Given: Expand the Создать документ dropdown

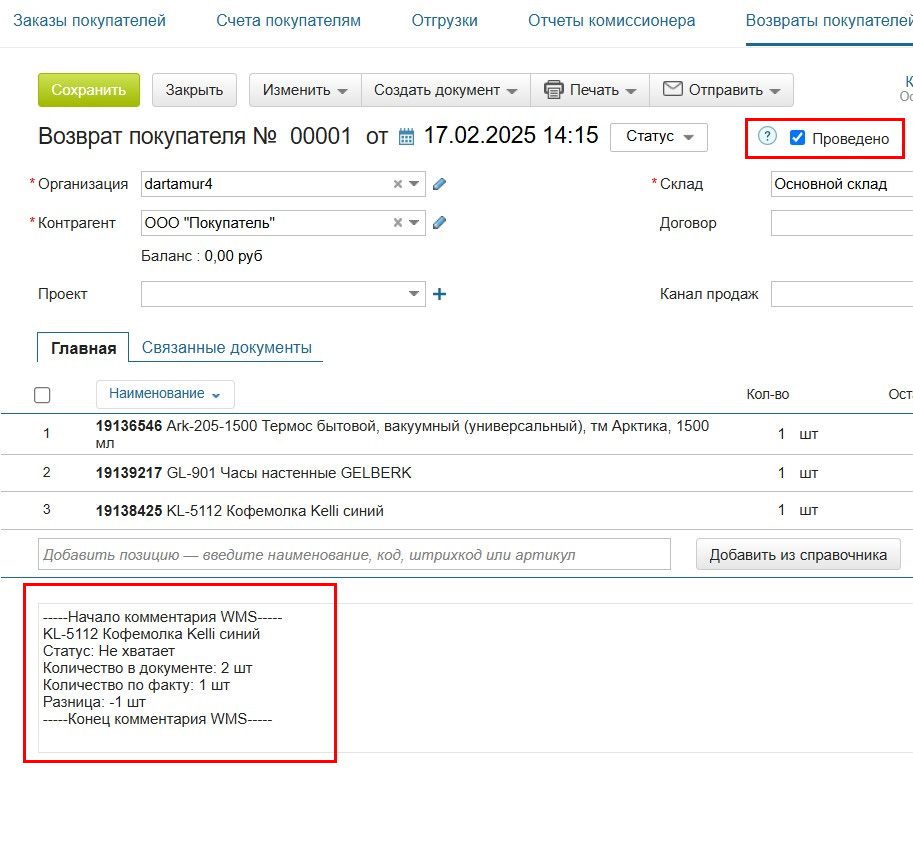Looking at the screenshot, I should click(x=445, y=90).
